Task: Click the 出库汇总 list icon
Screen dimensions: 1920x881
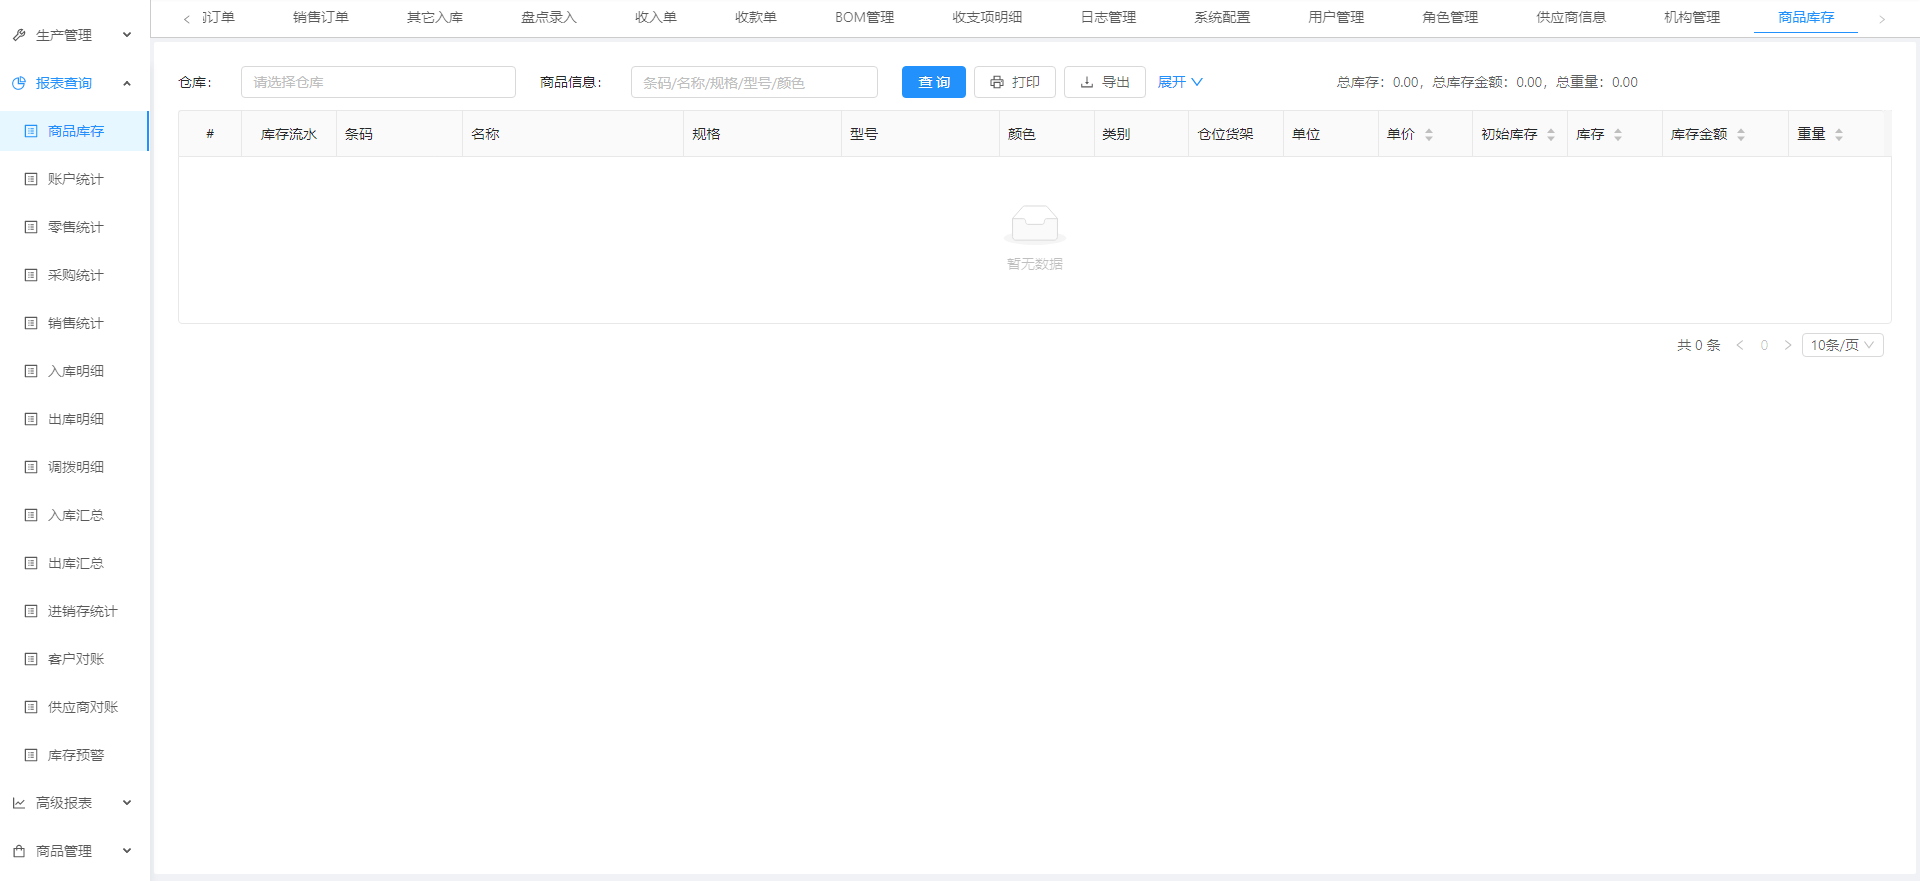Action: 31,563
